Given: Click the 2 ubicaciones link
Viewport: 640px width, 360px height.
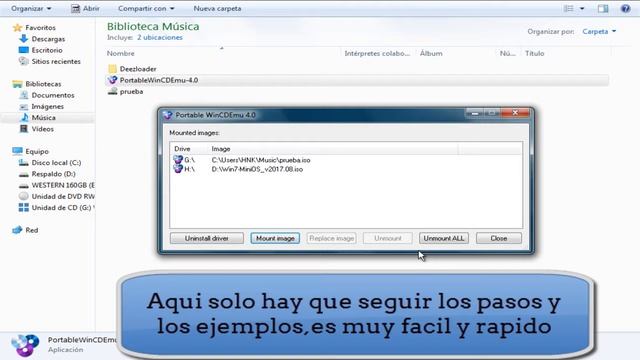Looking at the screenshot, I should 160,38.
